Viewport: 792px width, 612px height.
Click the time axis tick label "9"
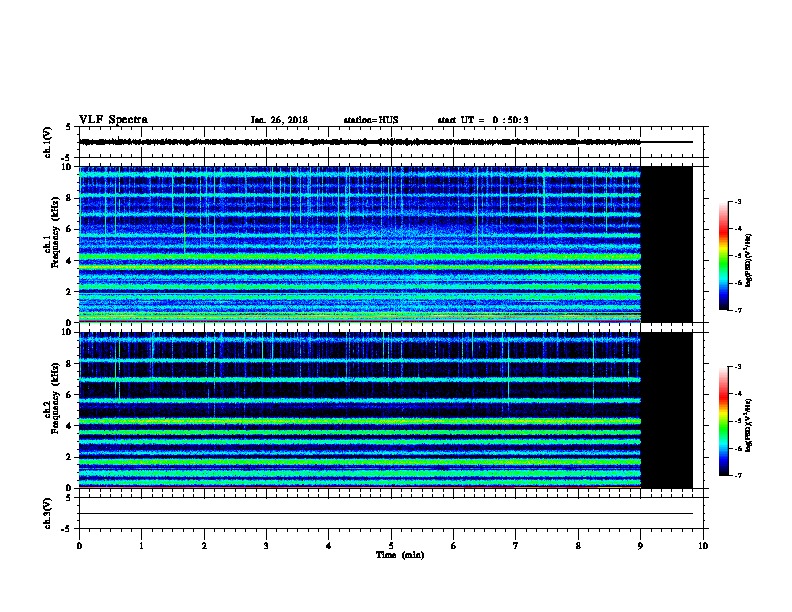[x=640, y=546]
